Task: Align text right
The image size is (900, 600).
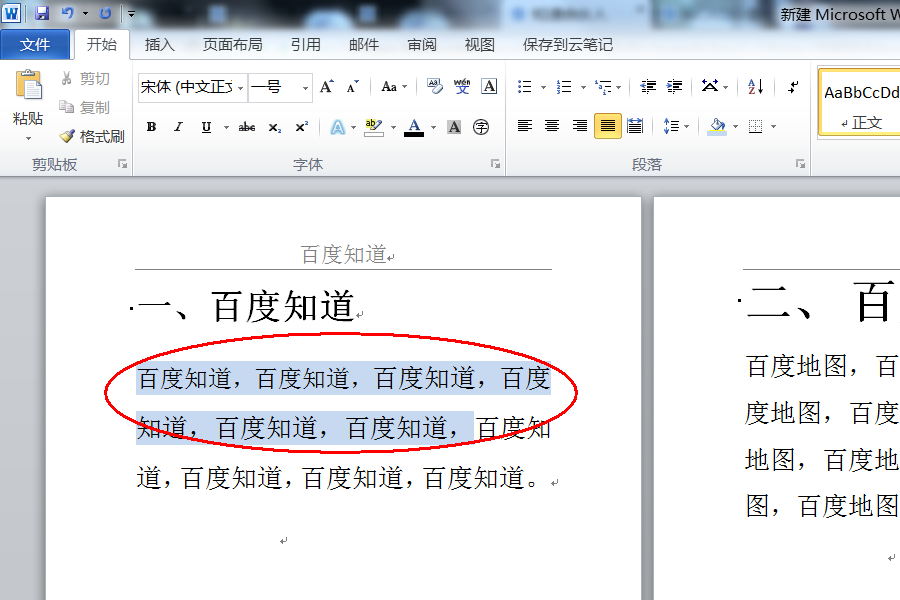Action: pyautogui.click(x=580, y=126)
